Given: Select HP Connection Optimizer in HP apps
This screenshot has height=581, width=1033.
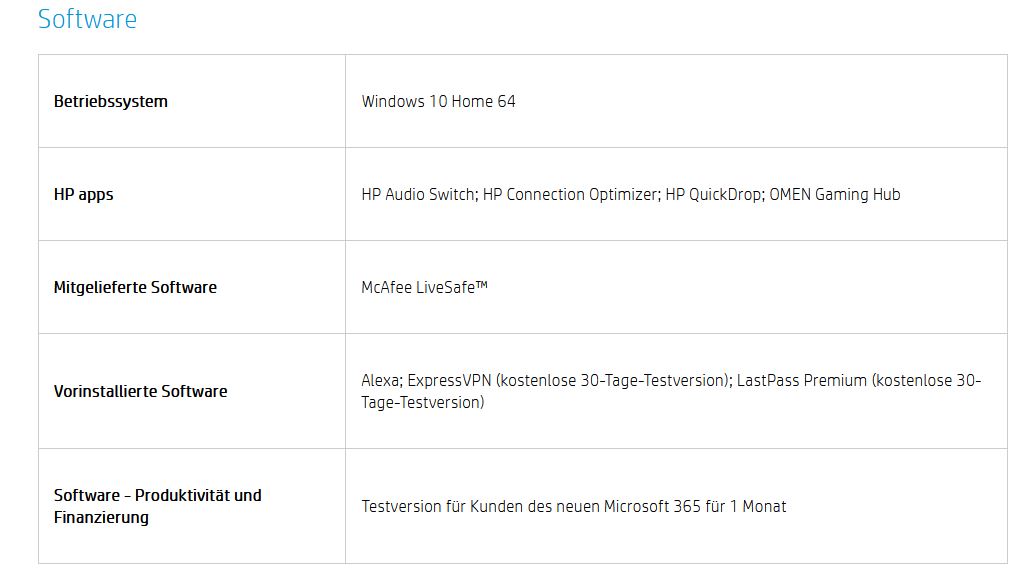Looking at the screenshot, I should click(x=570, y=194).
